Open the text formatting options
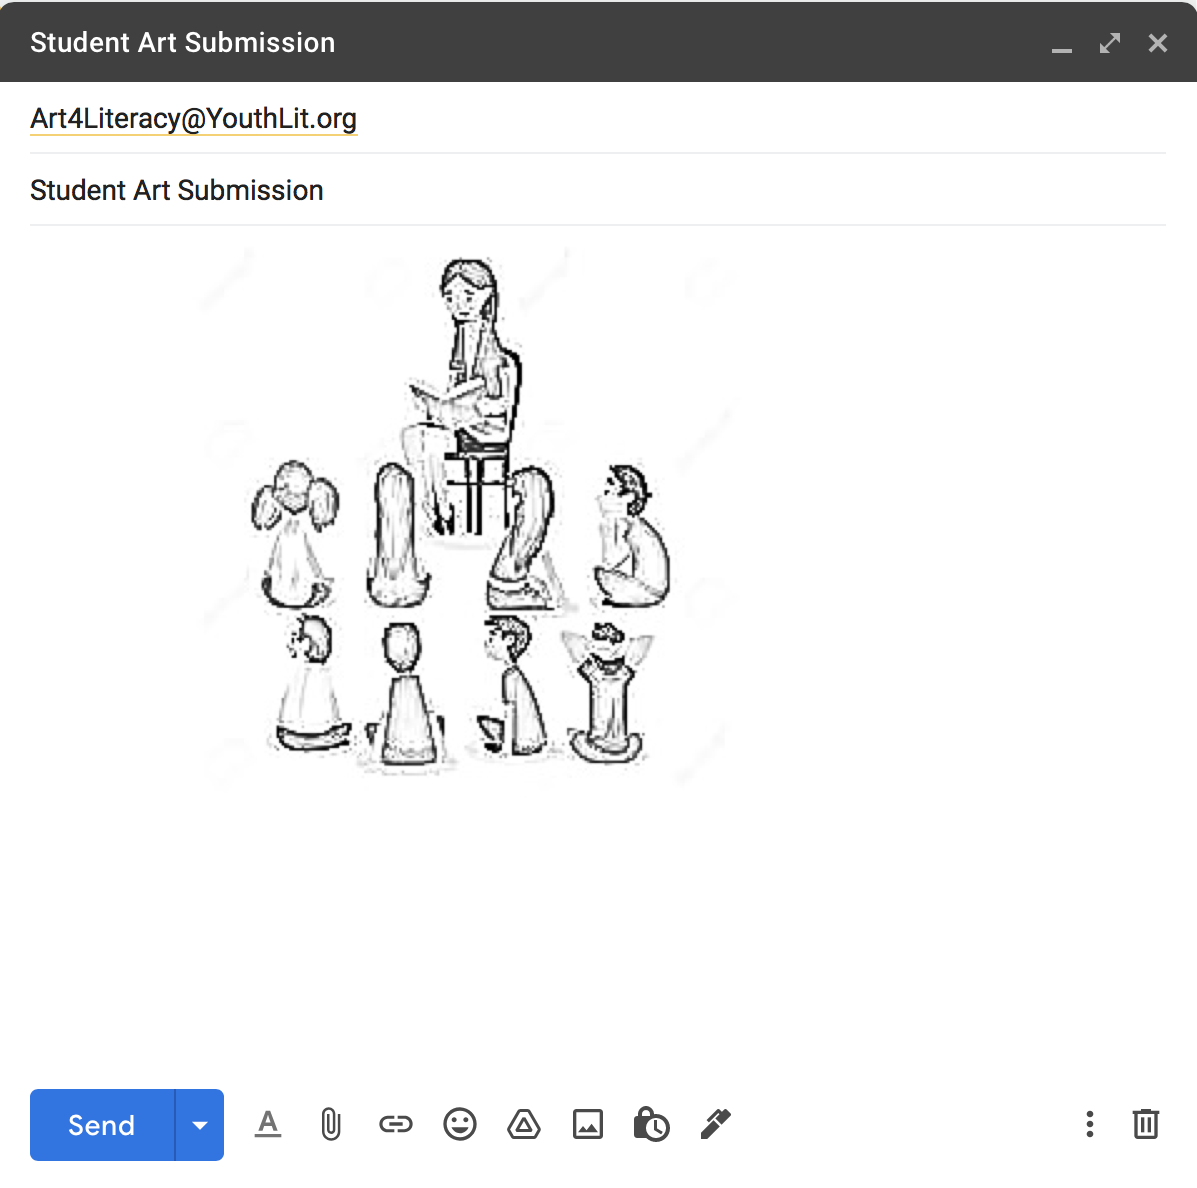This screenshot has width=1197, height=1188. tap(267, 1124)
